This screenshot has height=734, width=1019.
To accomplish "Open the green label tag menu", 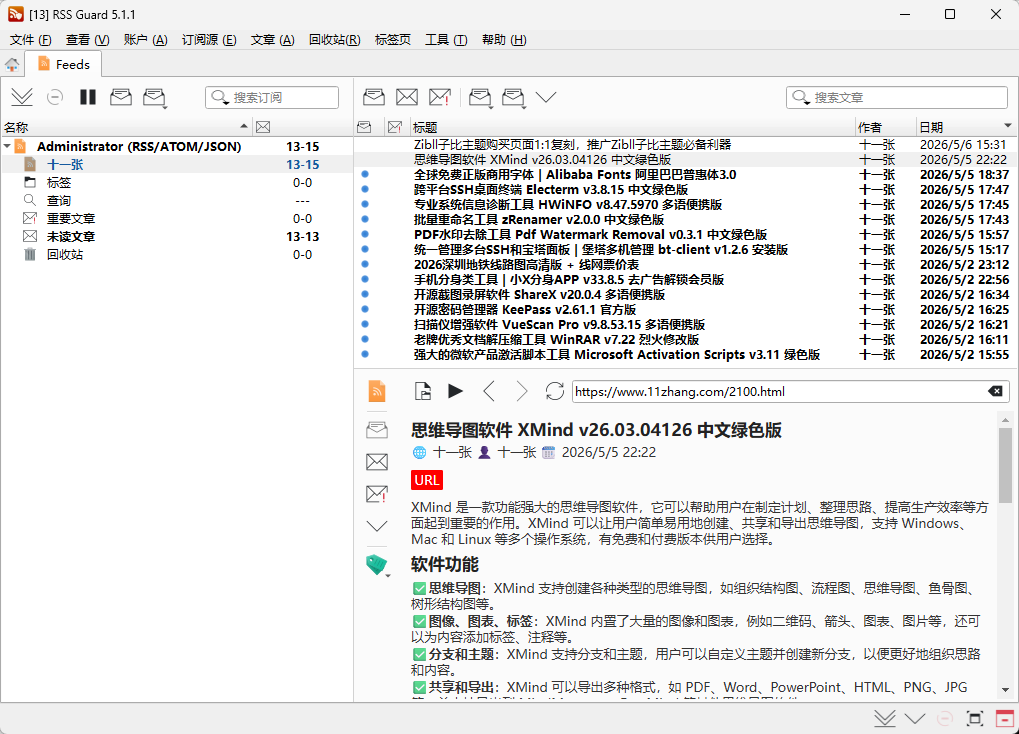I will pos(378,565).
